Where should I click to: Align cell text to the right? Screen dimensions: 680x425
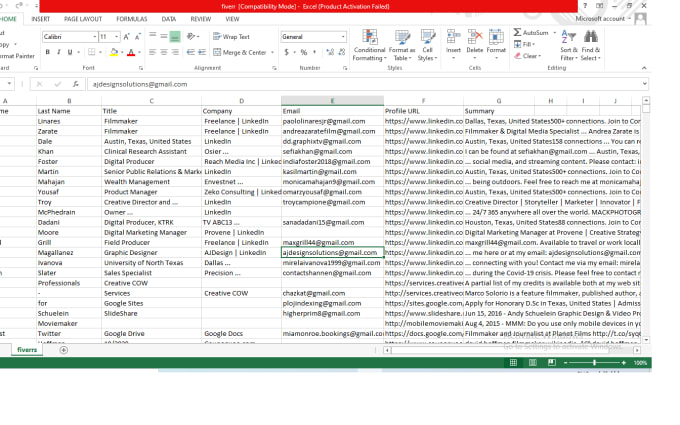pos(175,52)
